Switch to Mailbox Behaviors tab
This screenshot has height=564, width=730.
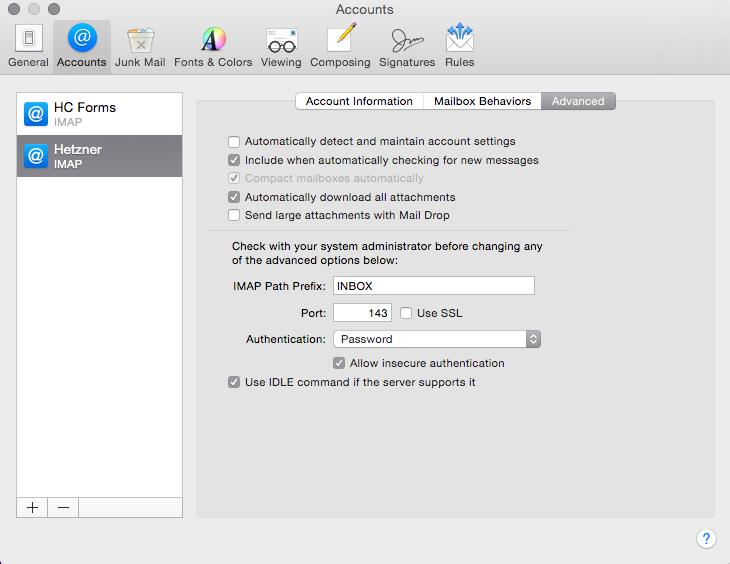coord(482,101)
